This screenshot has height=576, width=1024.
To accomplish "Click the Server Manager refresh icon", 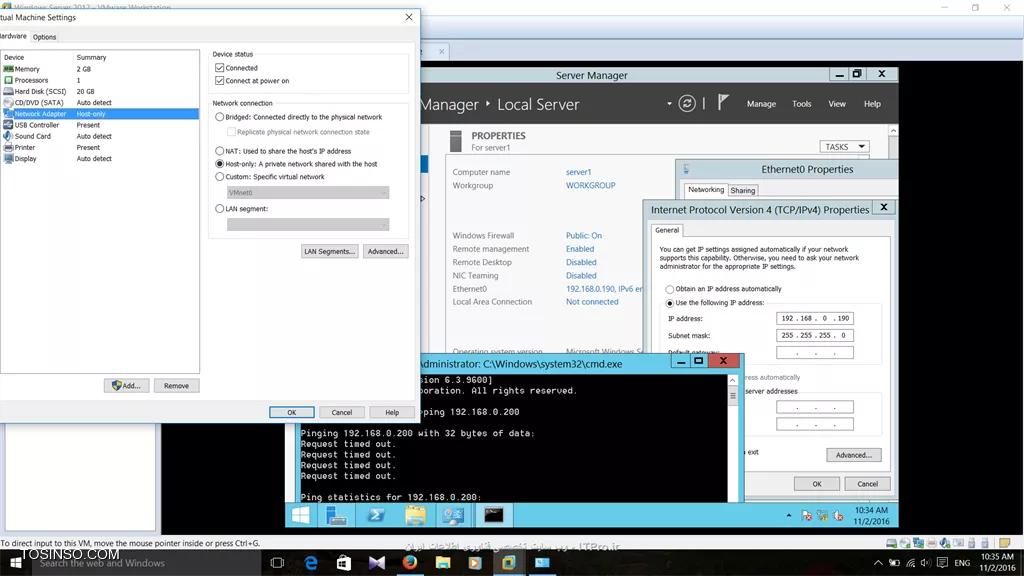I will (x=686, y=103).
